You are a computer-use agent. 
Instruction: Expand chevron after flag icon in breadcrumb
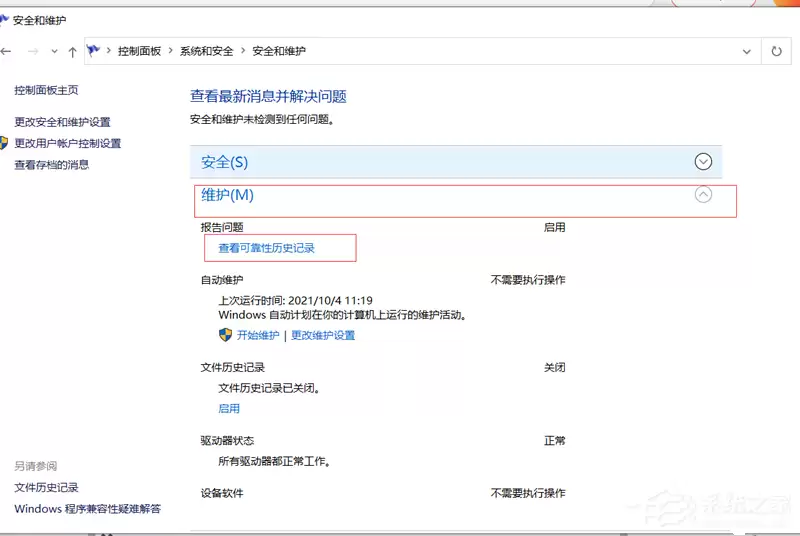109,50
